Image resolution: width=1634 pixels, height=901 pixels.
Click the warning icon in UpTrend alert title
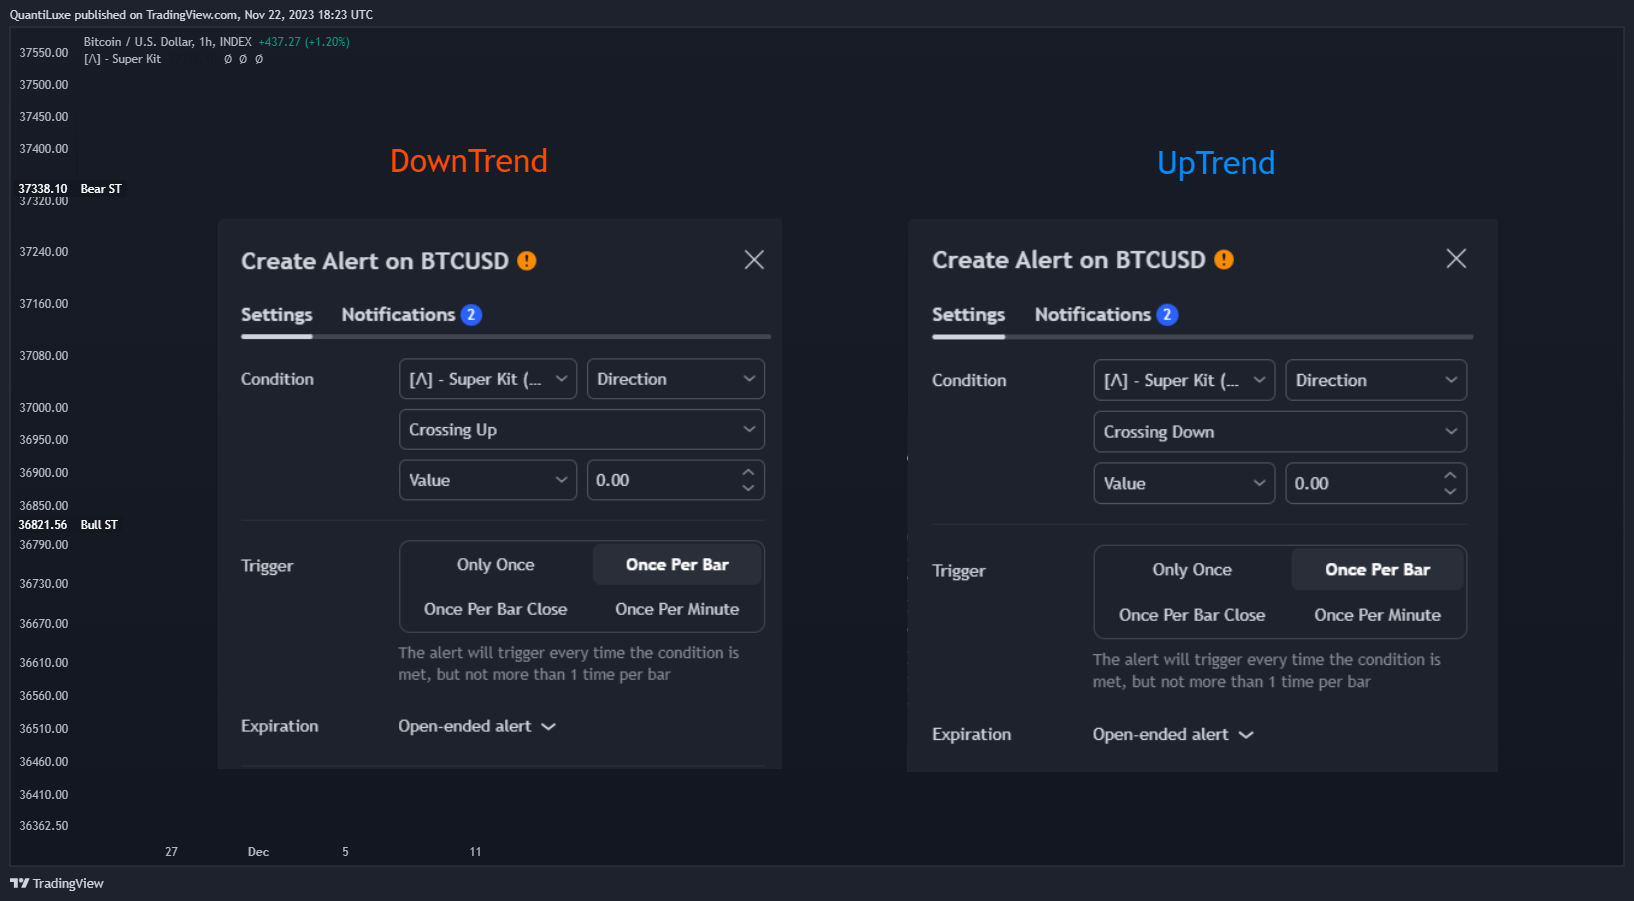coord(1224,260)
